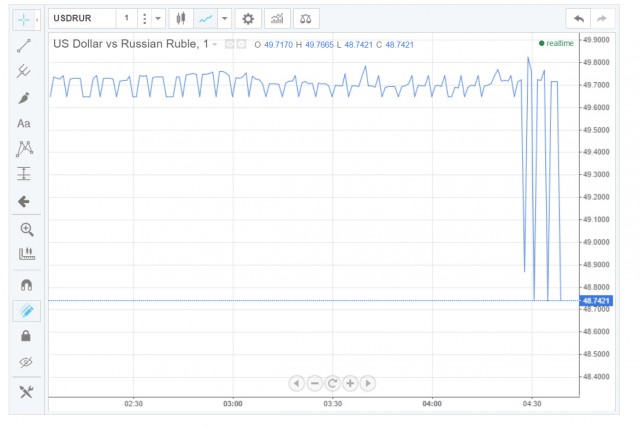640x429 pixels.
Task: Click the 49.9000 price axis label
Action: point(596,40)
